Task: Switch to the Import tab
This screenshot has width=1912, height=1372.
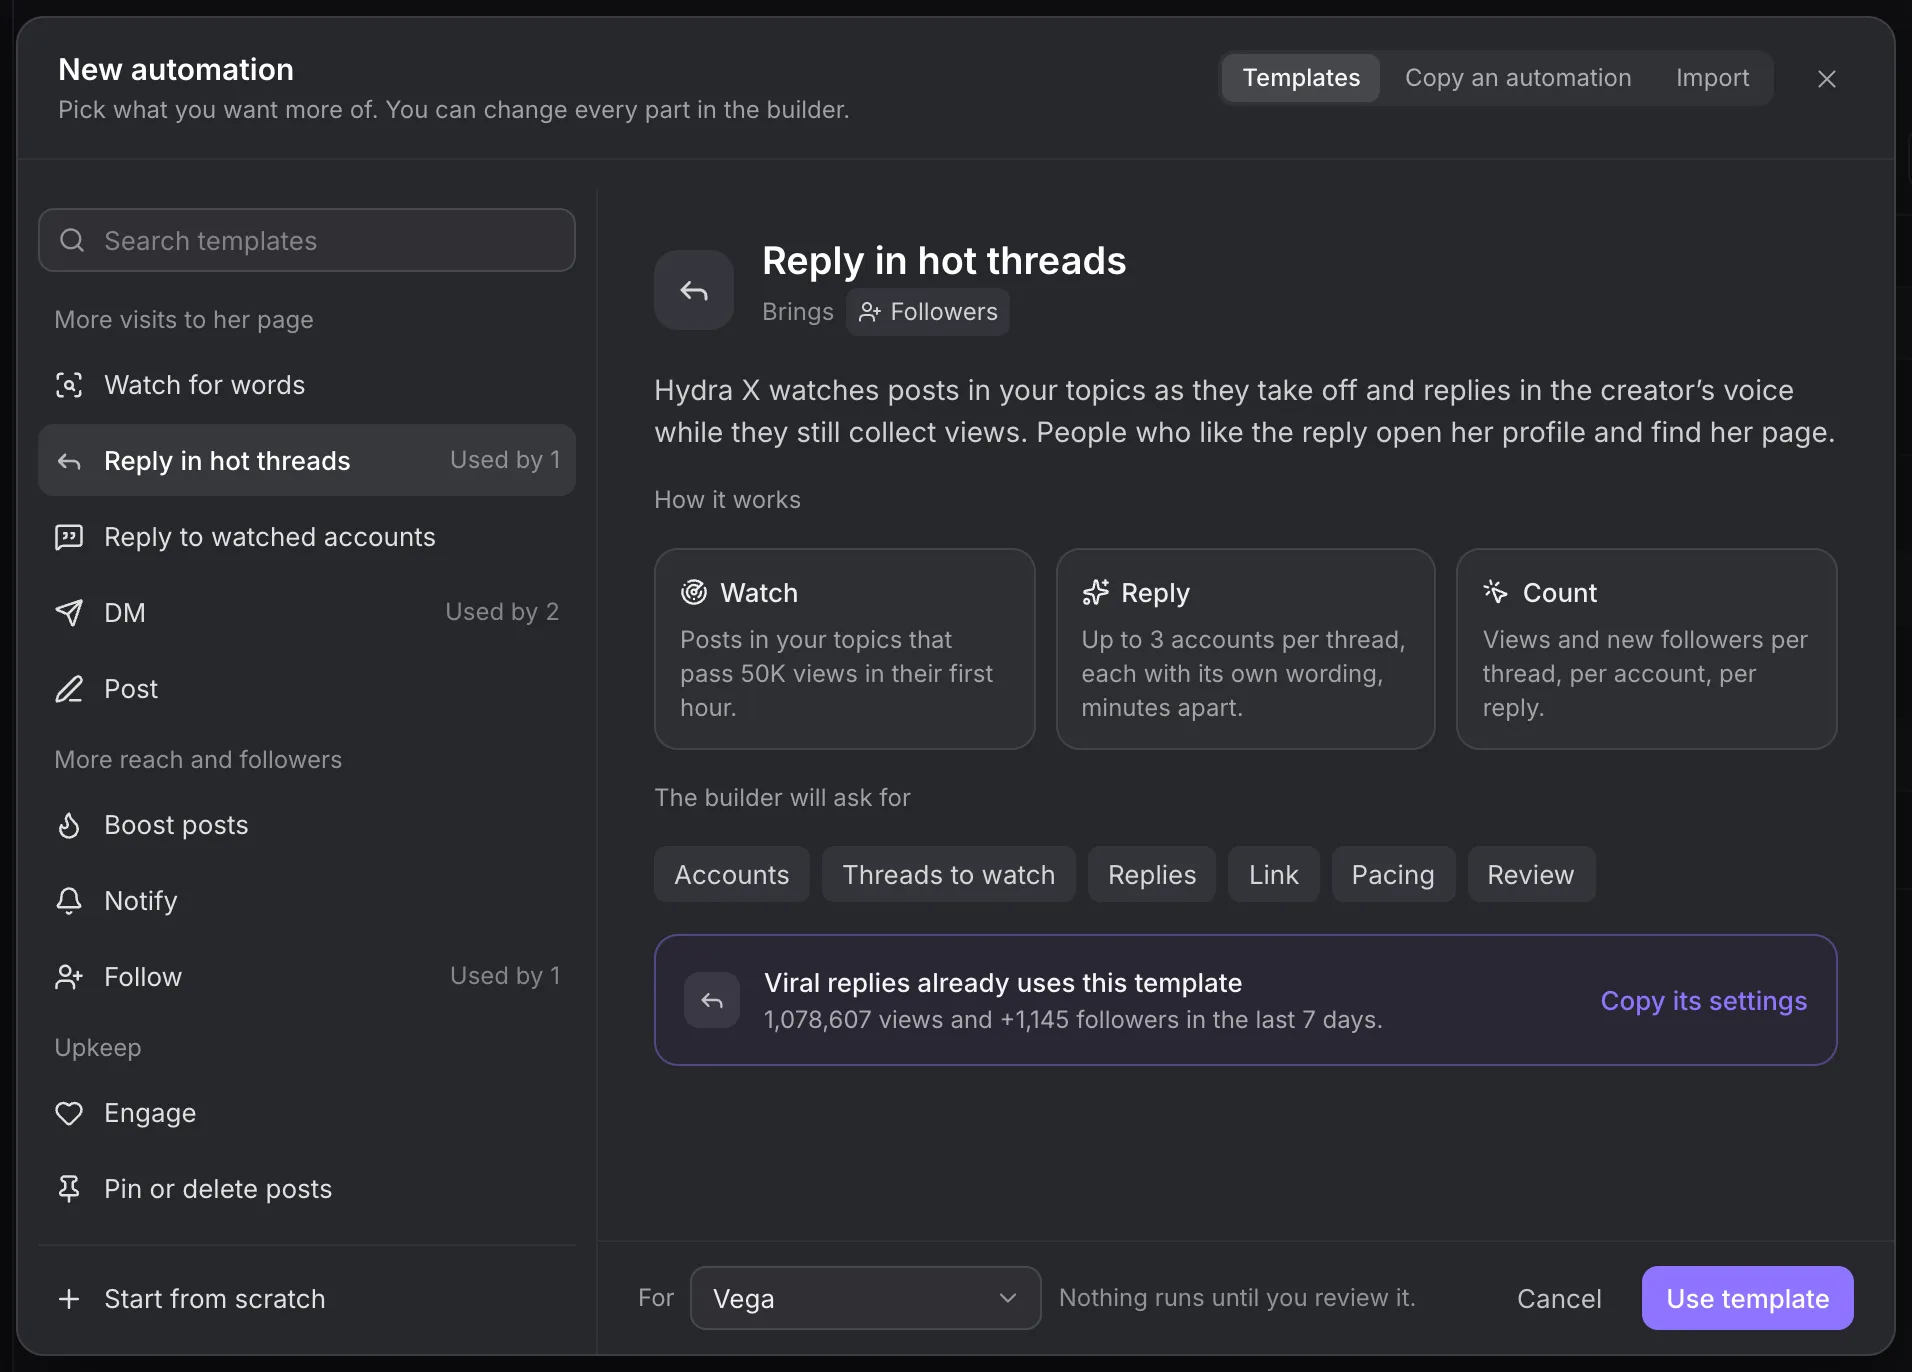Action: tap(1712, 78)
